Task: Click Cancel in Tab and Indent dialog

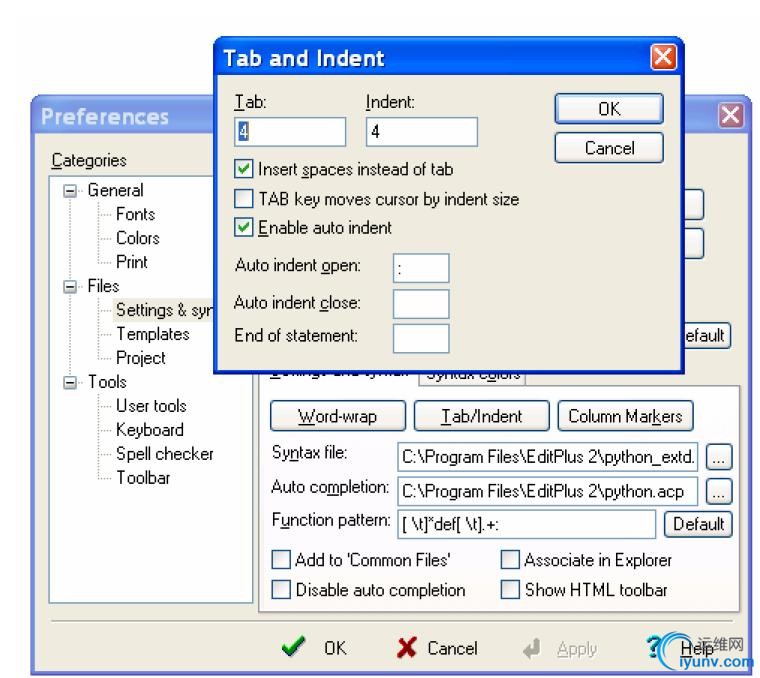Action: [x=609, y=148]
